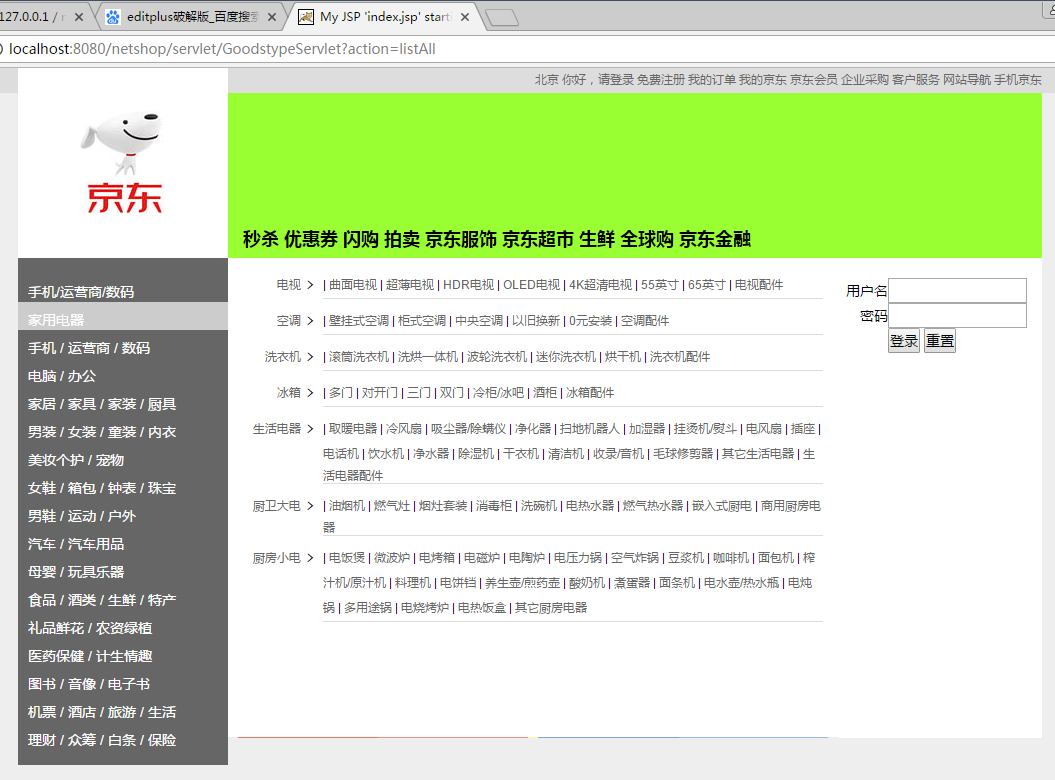Screen dimensions: 1055x780
Task: Open 理财 / 众筹 / 白条 / 保险 category
Action: [x=102, y=740]
